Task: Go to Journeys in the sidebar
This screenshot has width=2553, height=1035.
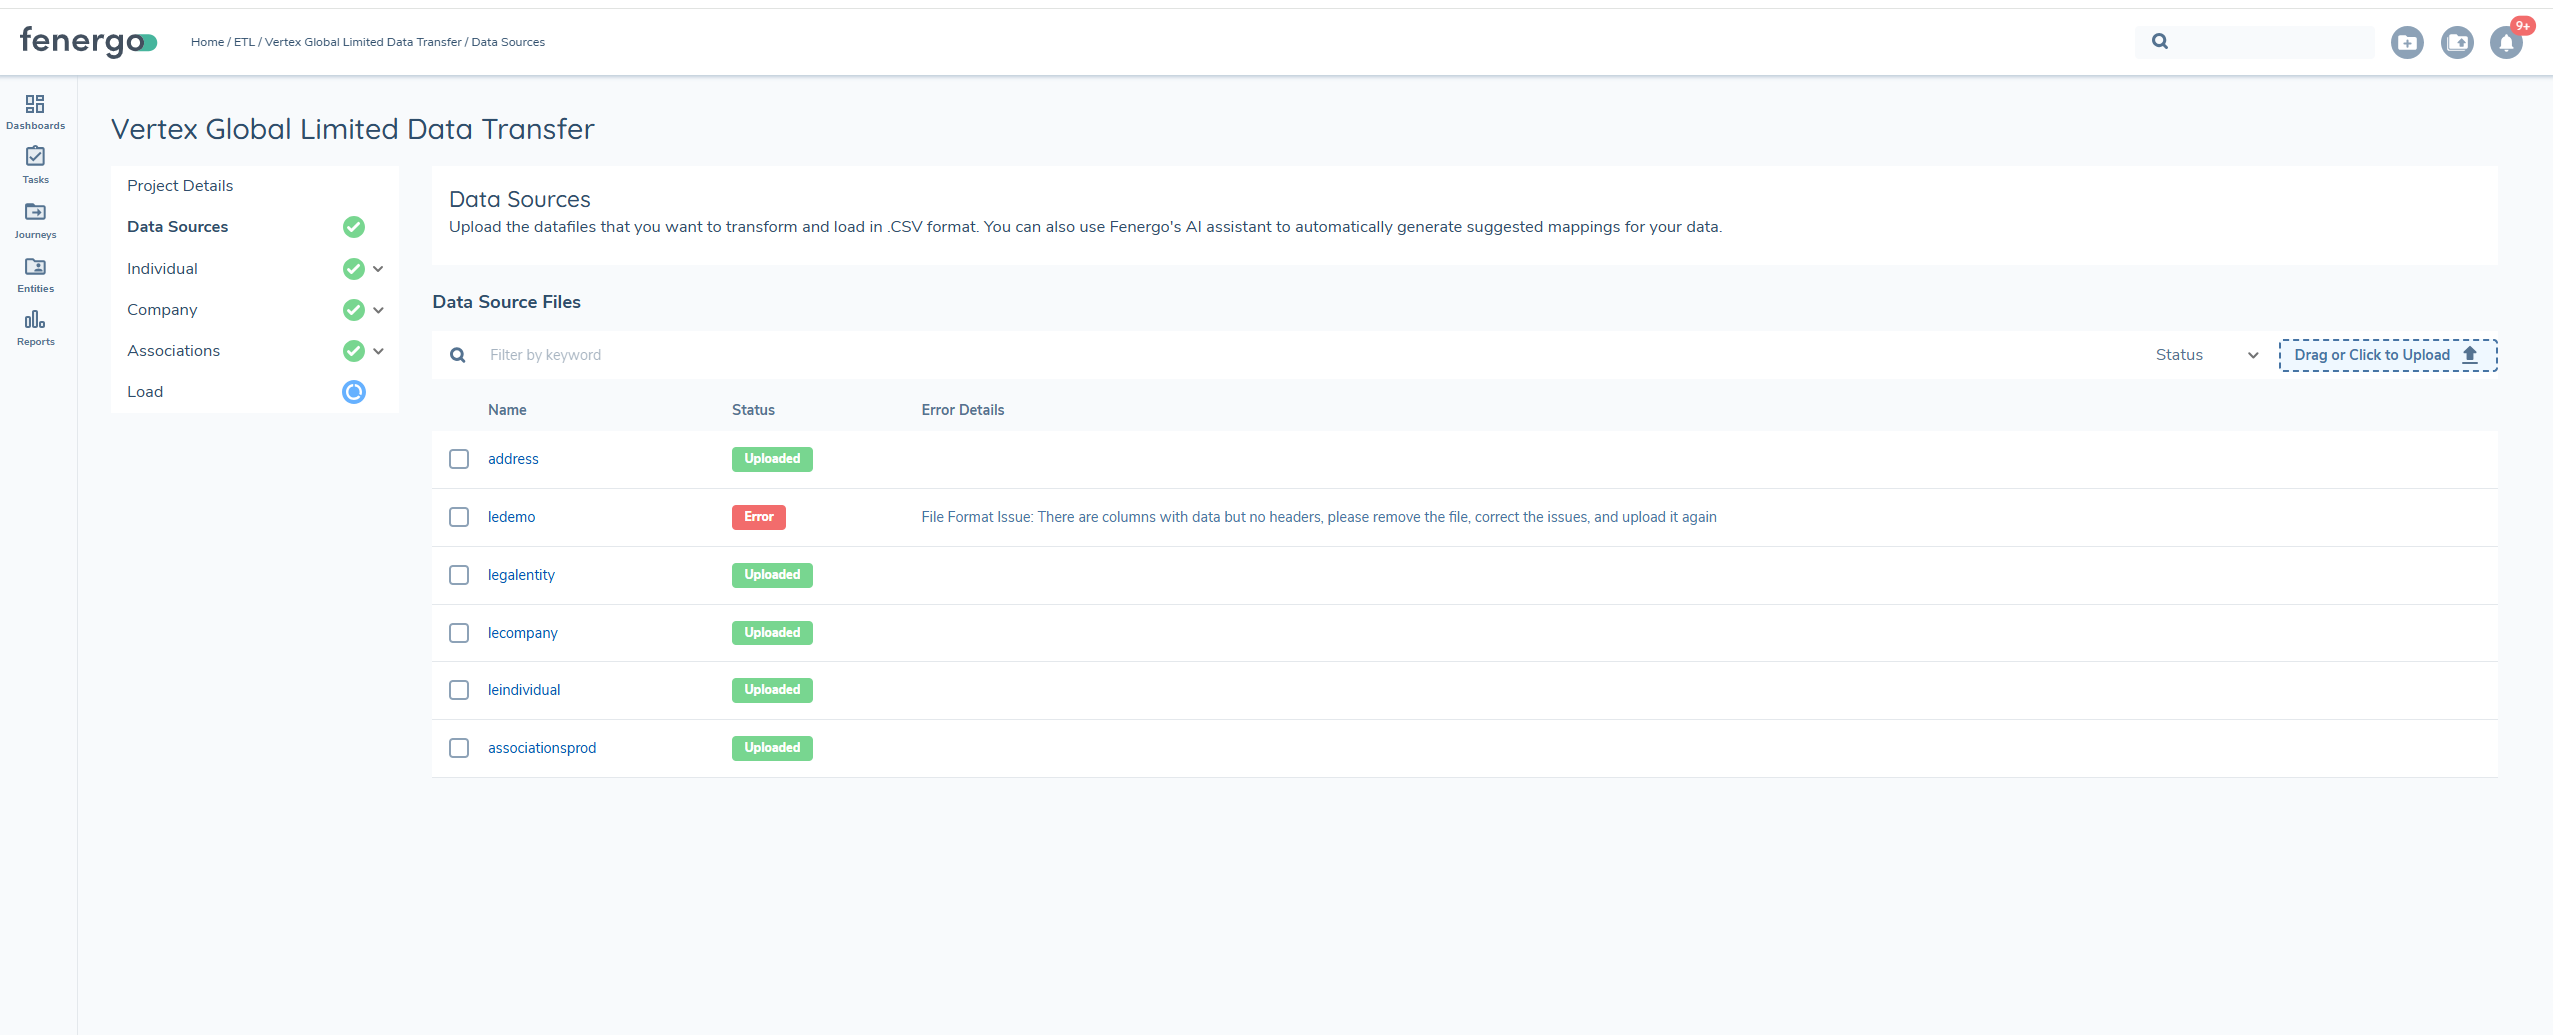Action: click(35, 220)
